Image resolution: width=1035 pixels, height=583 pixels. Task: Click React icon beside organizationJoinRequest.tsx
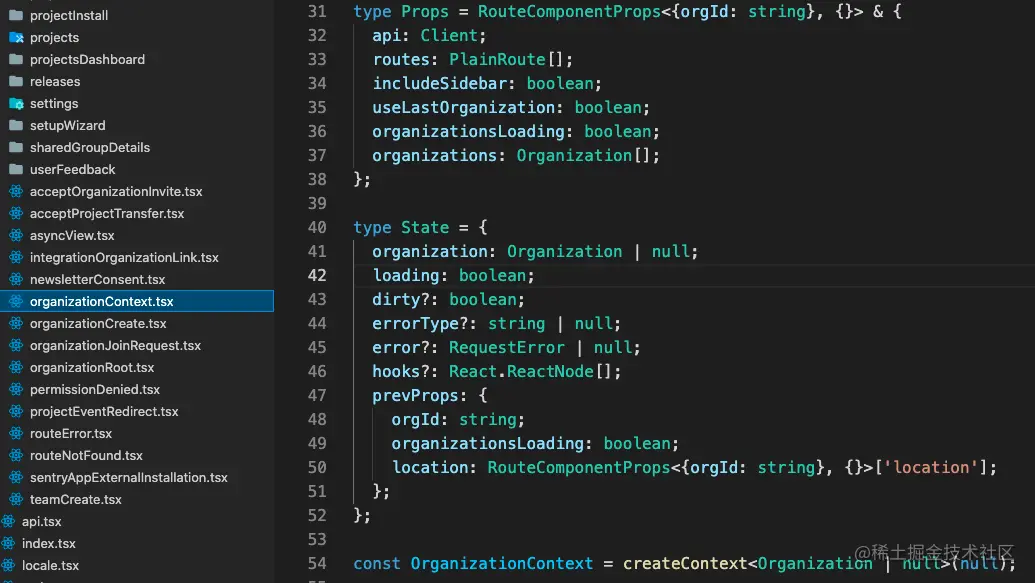point(16,345)
